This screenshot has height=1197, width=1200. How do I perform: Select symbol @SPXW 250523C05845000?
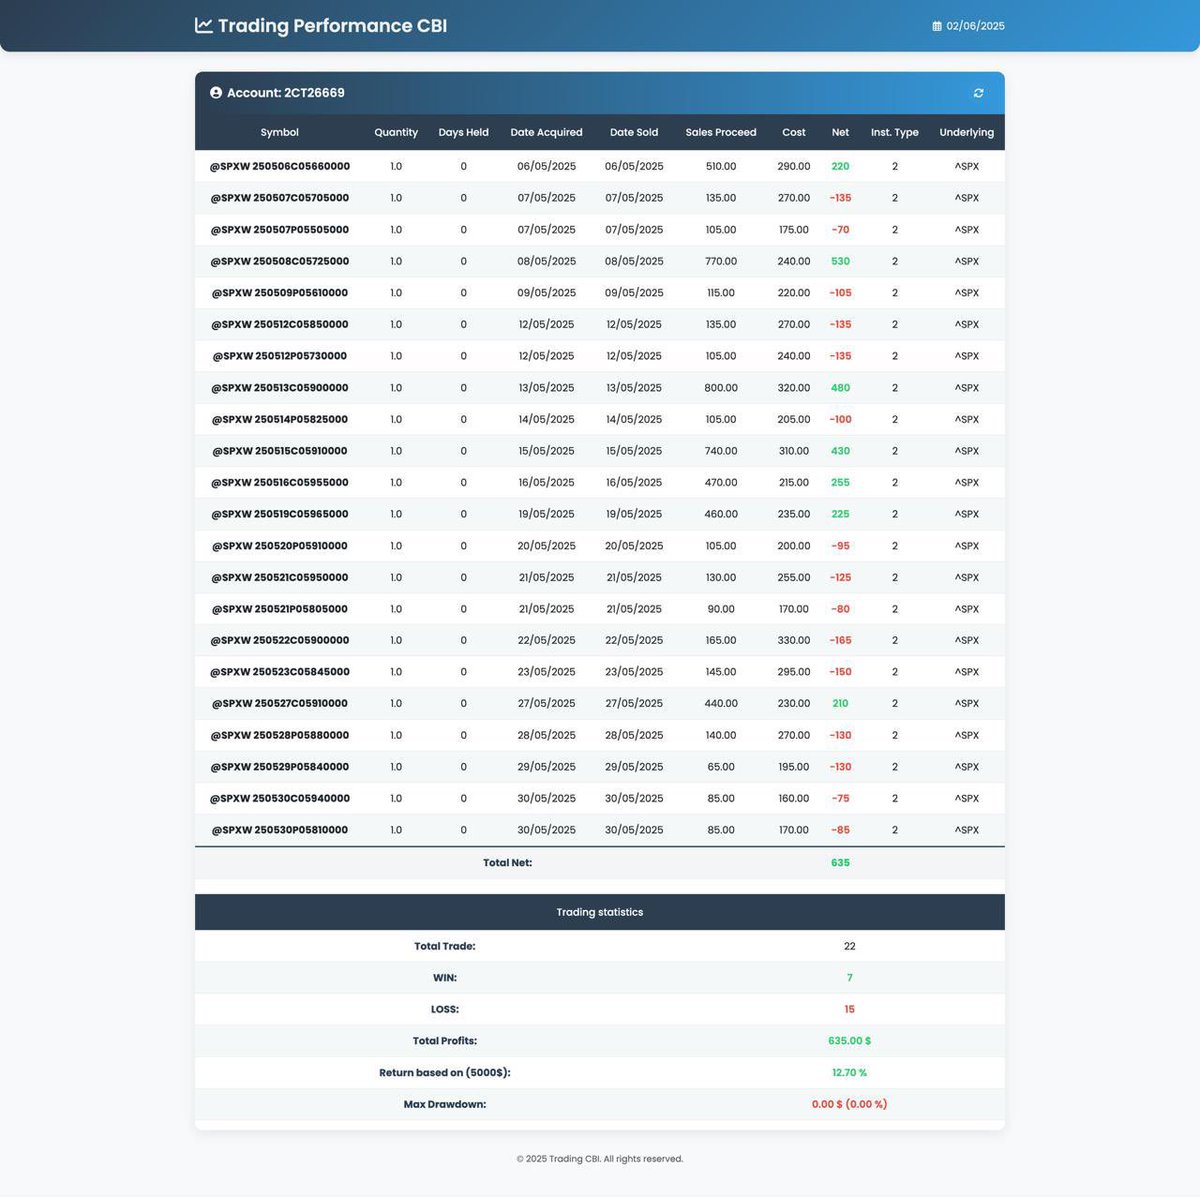tap(280, 672)
